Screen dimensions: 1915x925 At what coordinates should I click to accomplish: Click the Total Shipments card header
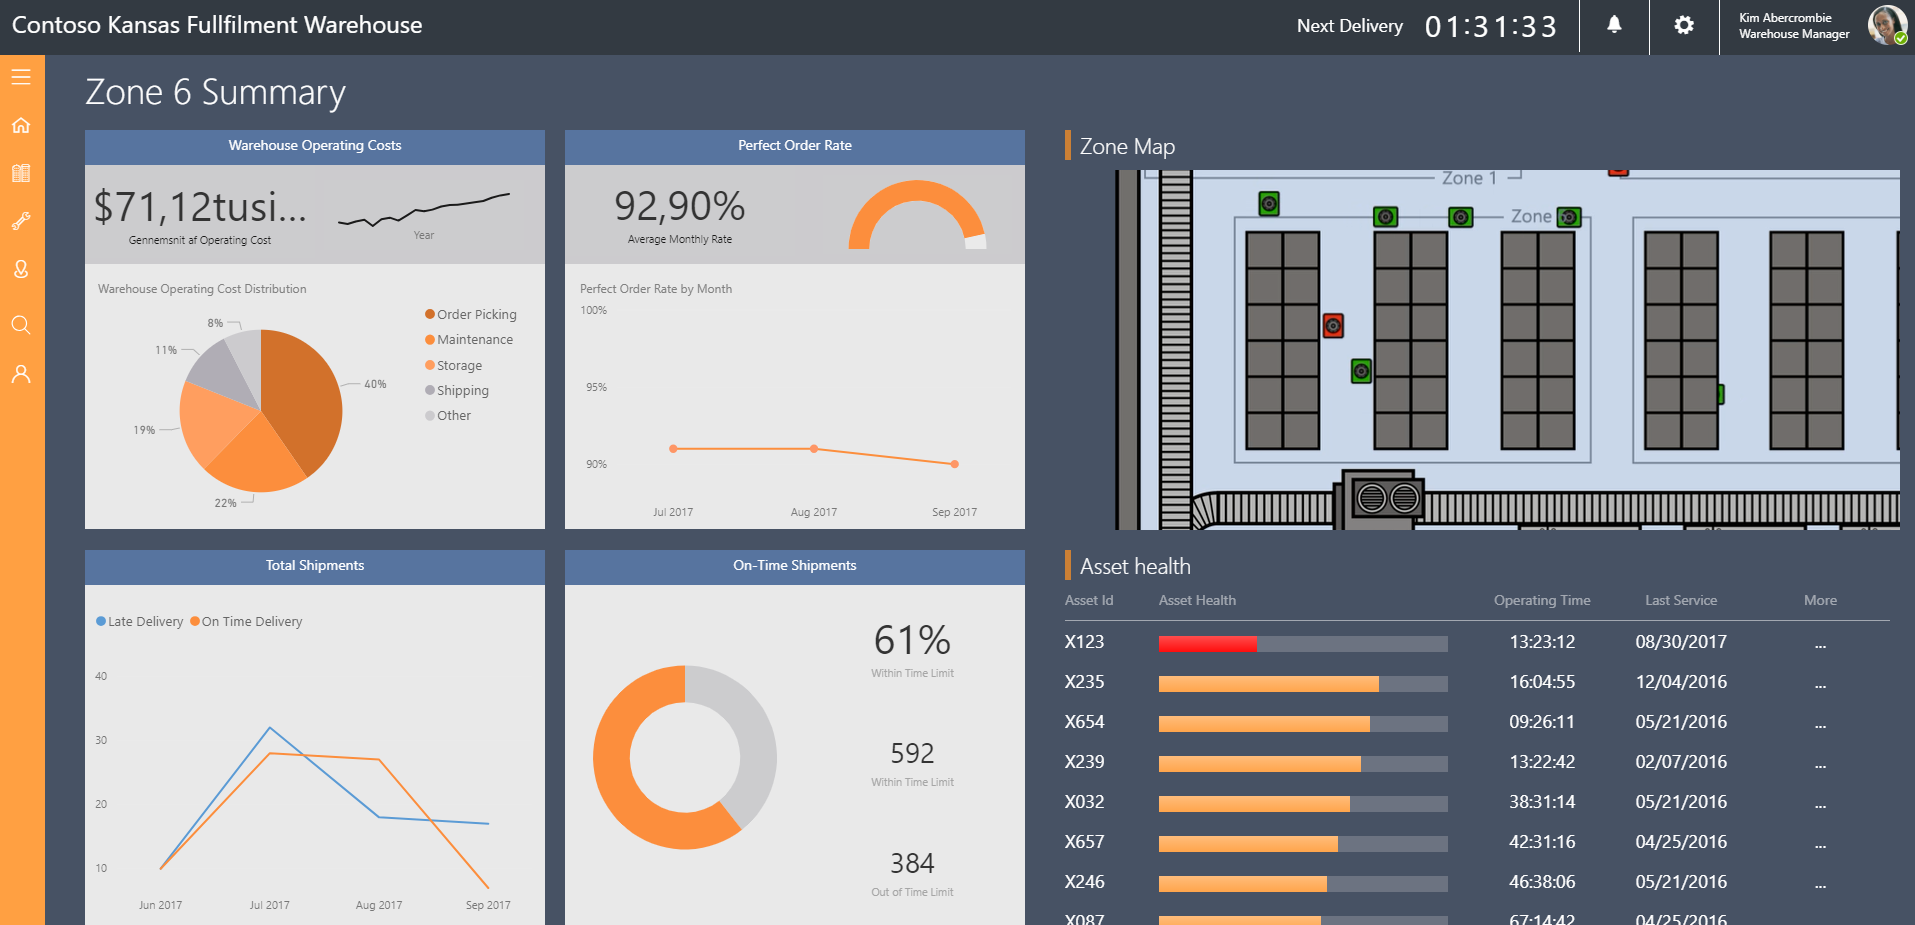click(x=315, y=566)
